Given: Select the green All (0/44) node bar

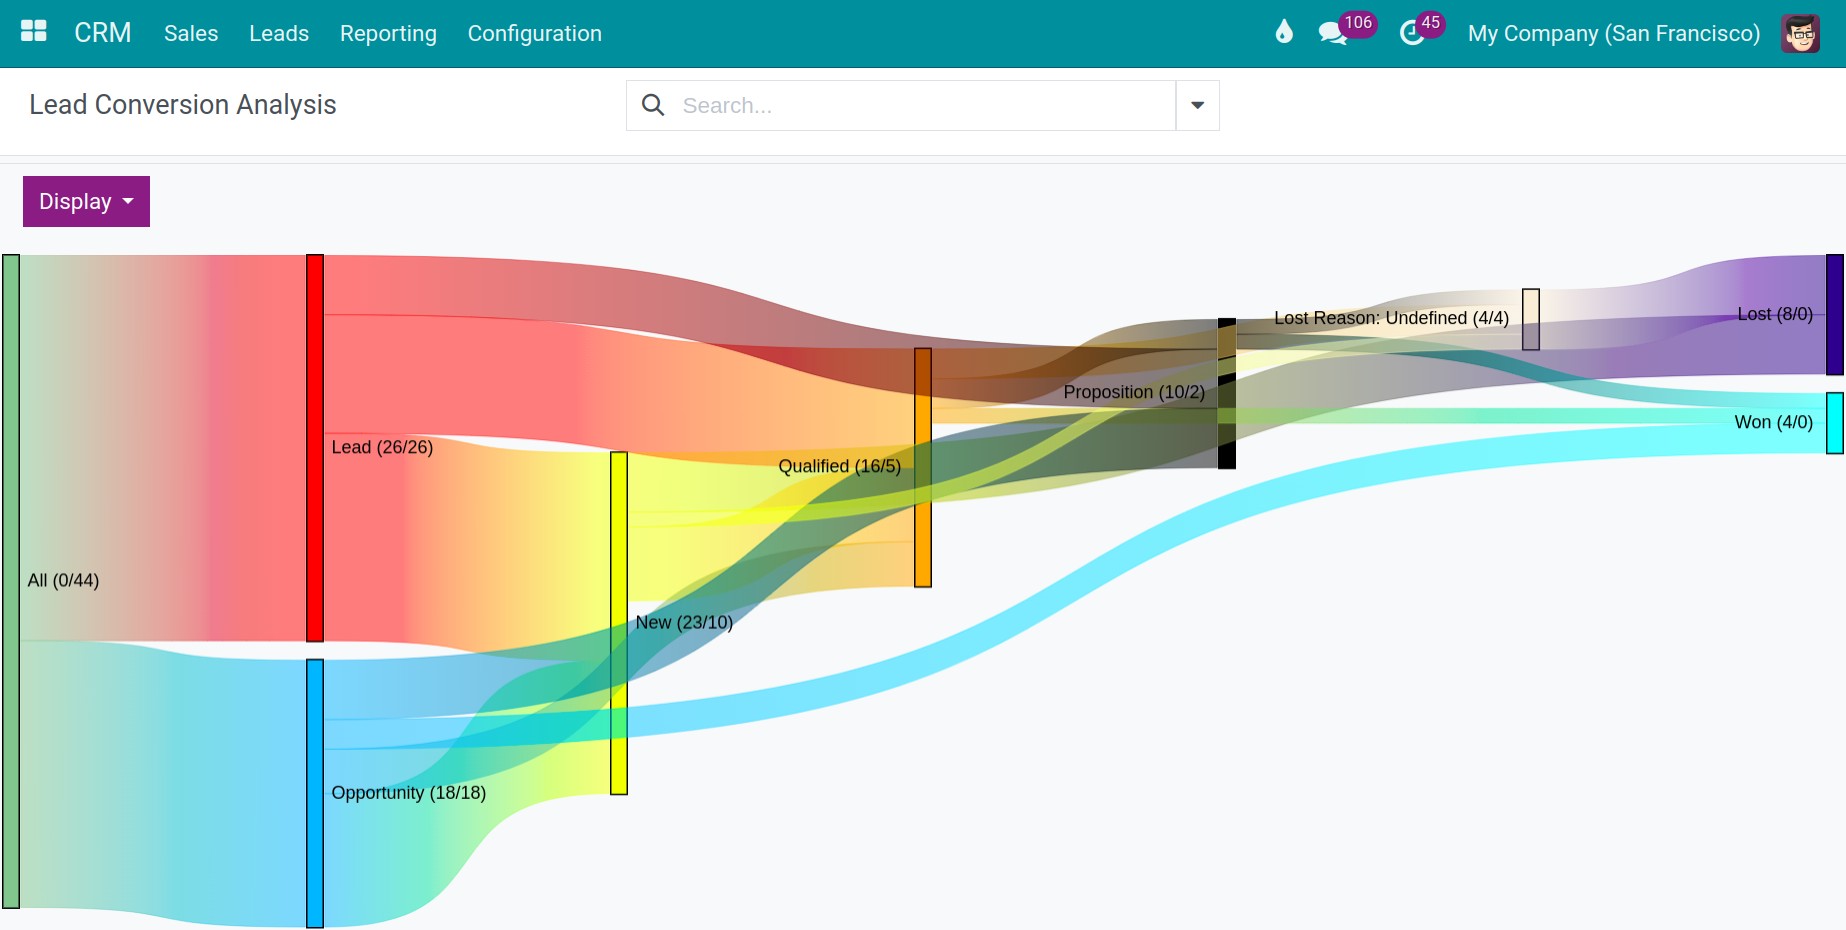Looking at the screenshot, I should click(11, 581).
